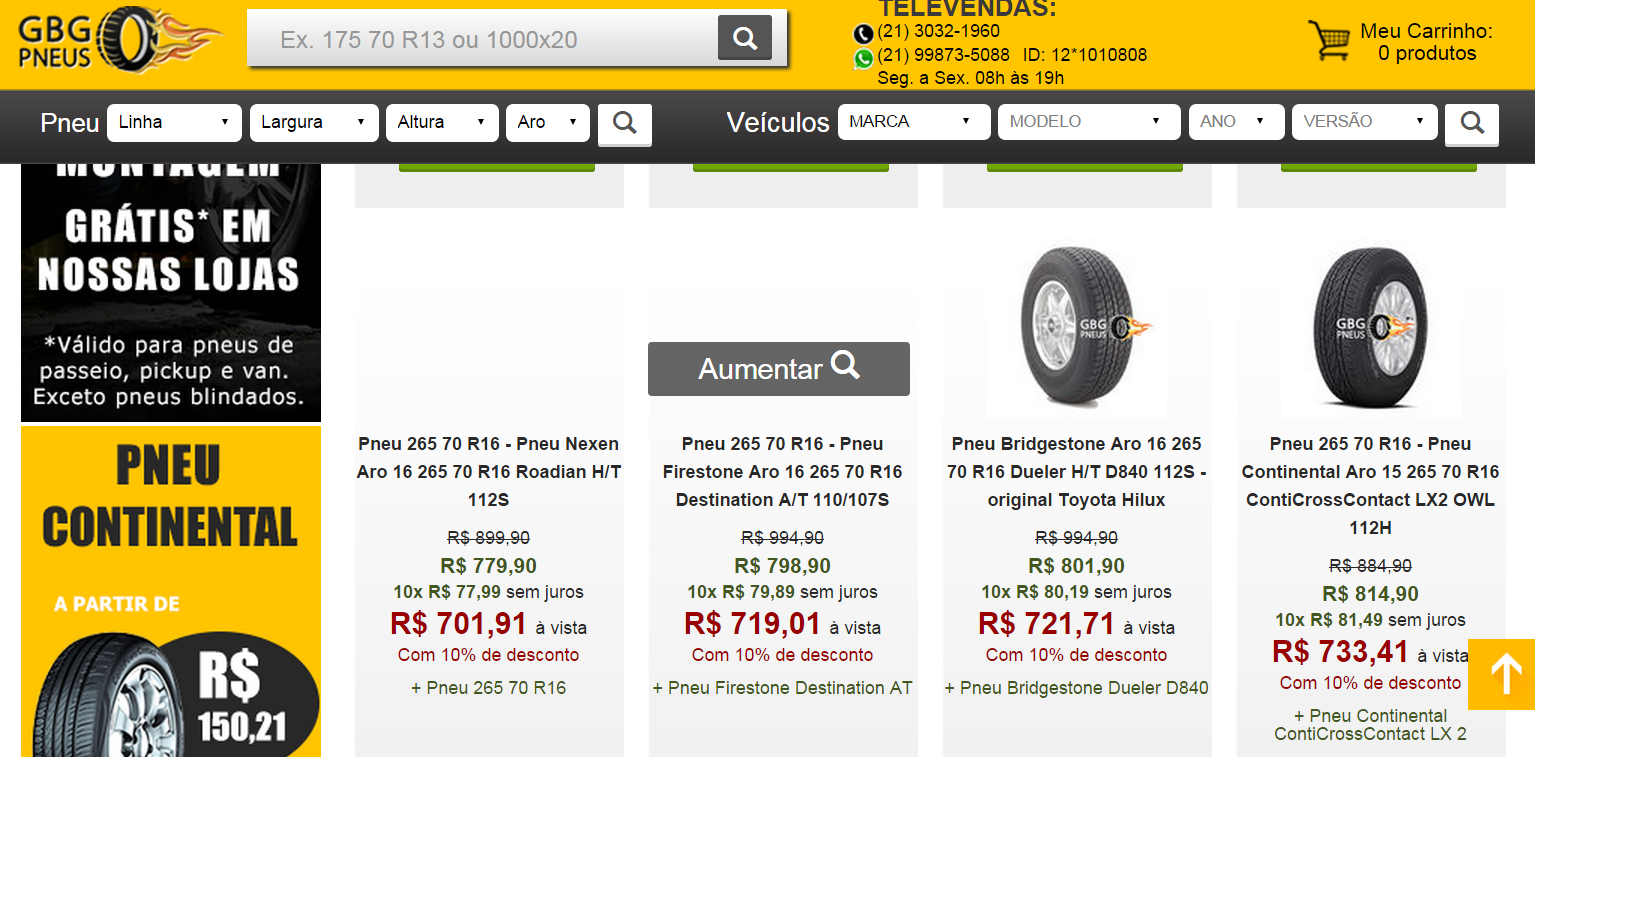Click the Aumentar zoom button
Image resolution: width=1628 pixels, height=900 pixels.
tap(778, 369)
